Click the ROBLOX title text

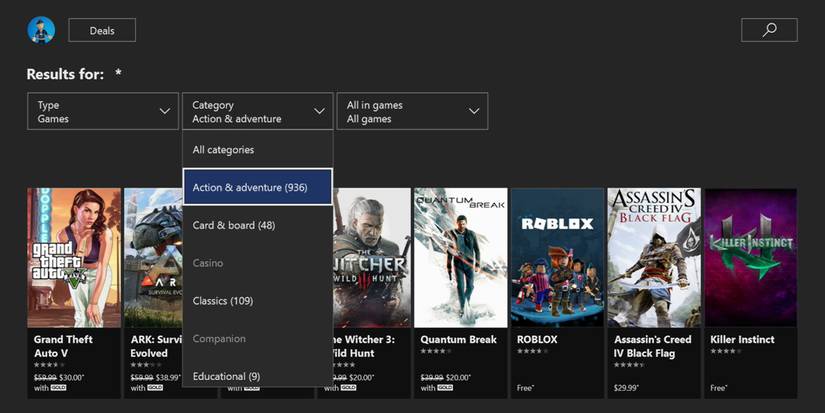point(537,340)
